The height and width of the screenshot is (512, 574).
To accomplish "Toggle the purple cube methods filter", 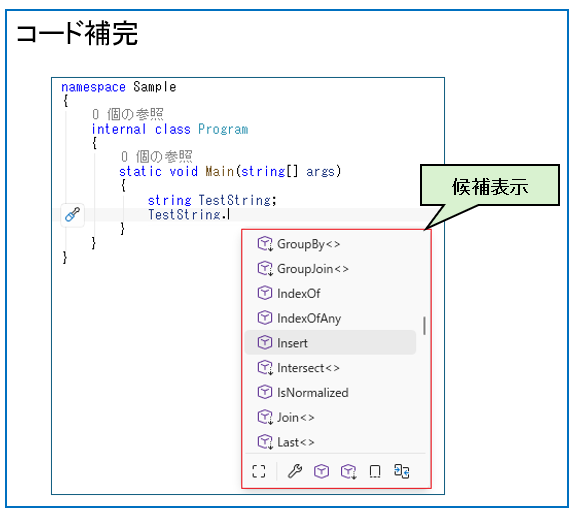I will (321, 471).
